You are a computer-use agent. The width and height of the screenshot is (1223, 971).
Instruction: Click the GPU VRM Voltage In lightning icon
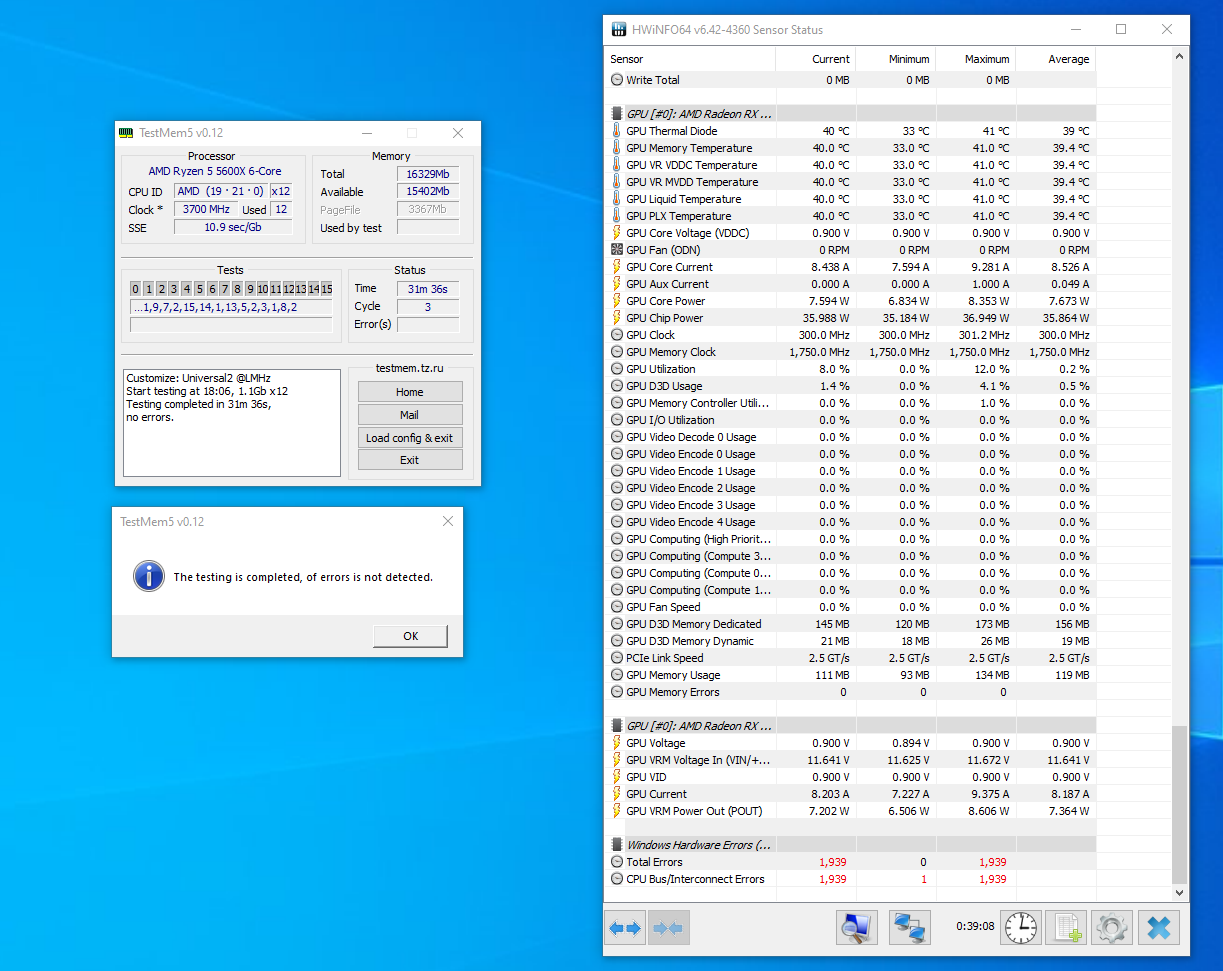pyautogui.click(x=616, y=760)
